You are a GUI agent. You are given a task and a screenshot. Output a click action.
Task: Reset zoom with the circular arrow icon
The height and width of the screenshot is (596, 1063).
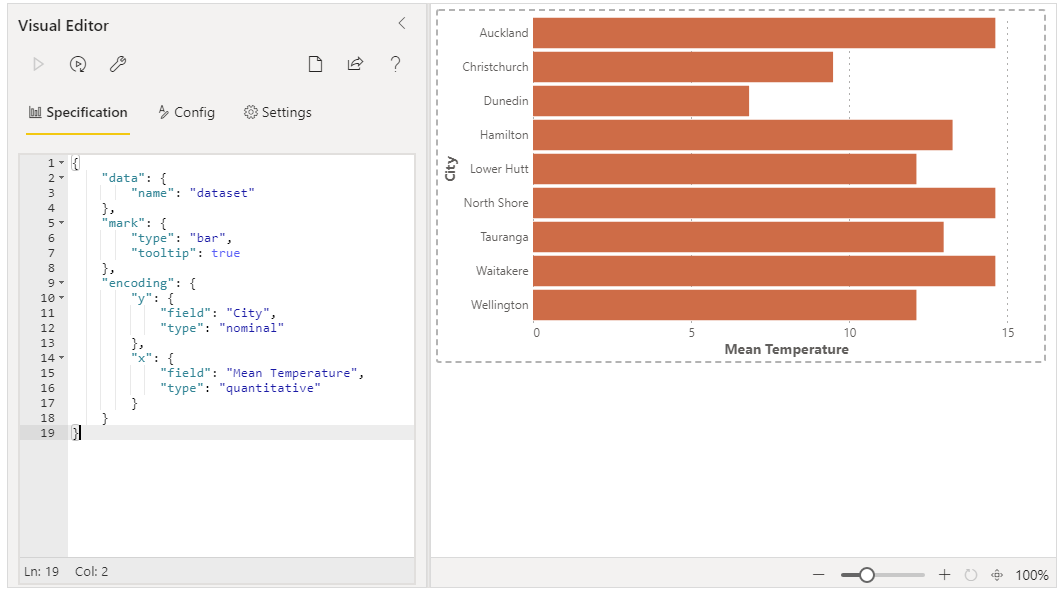coord(971,575)
